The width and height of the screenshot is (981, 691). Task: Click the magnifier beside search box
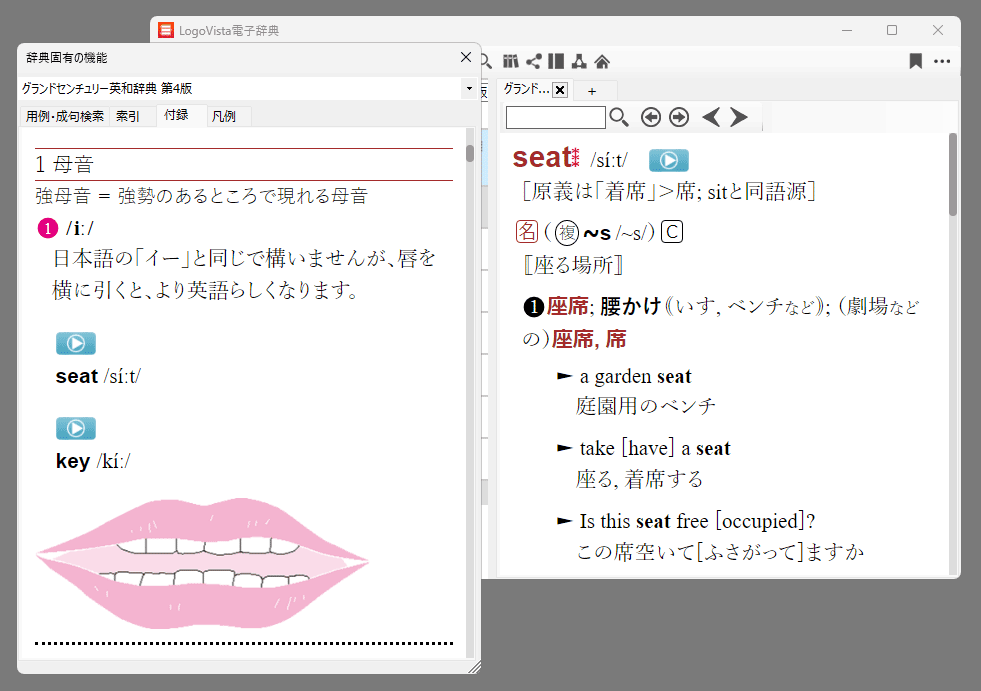[619, 118]
